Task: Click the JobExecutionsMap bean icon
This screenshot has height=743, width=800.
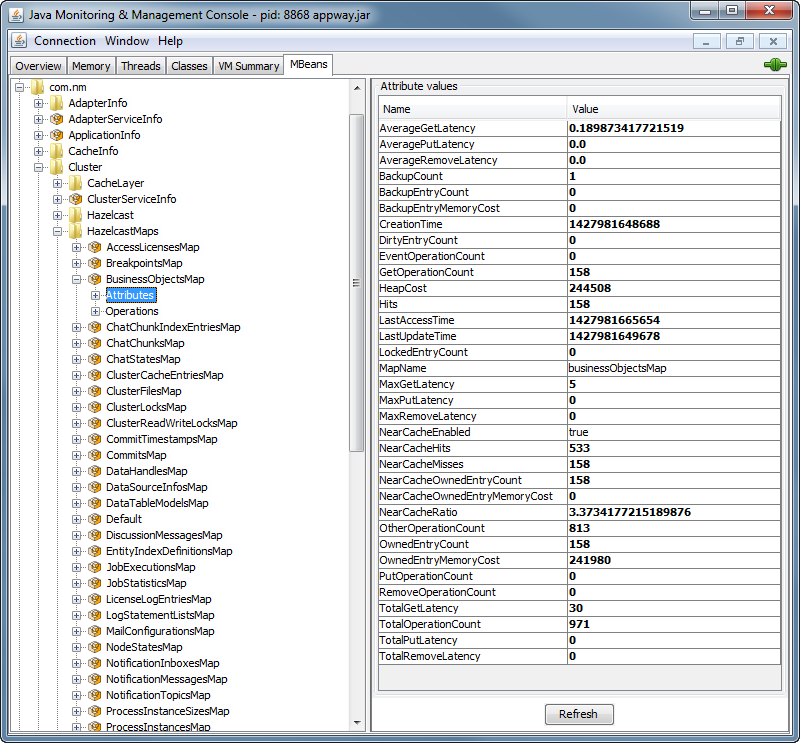Action: coord(94,567)
